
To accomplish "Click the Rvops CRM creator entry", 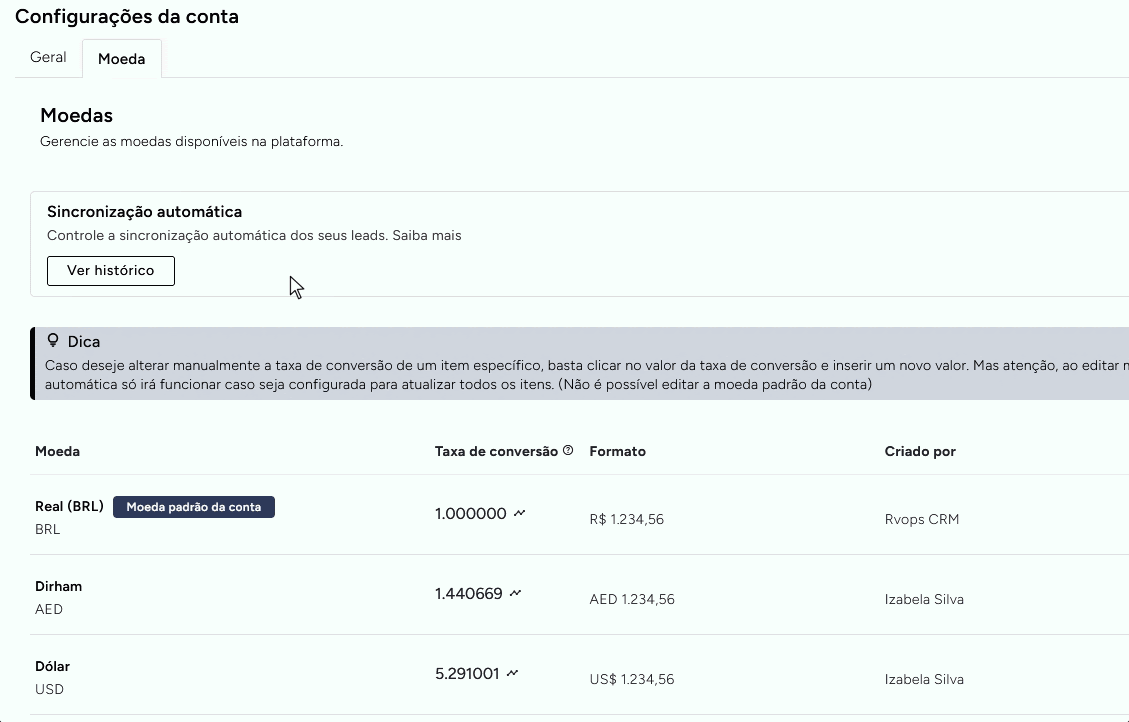I will pyautogui.click(x=922, y=519).
